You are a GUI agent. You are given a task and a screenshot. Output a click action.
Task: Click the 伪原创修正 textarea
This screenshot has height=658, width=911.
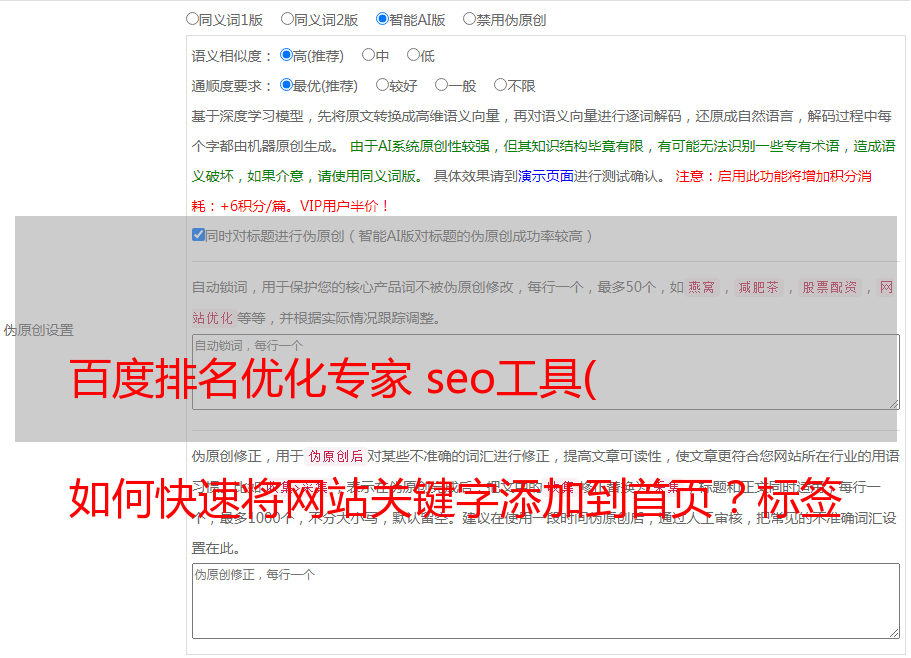[546, 601]
